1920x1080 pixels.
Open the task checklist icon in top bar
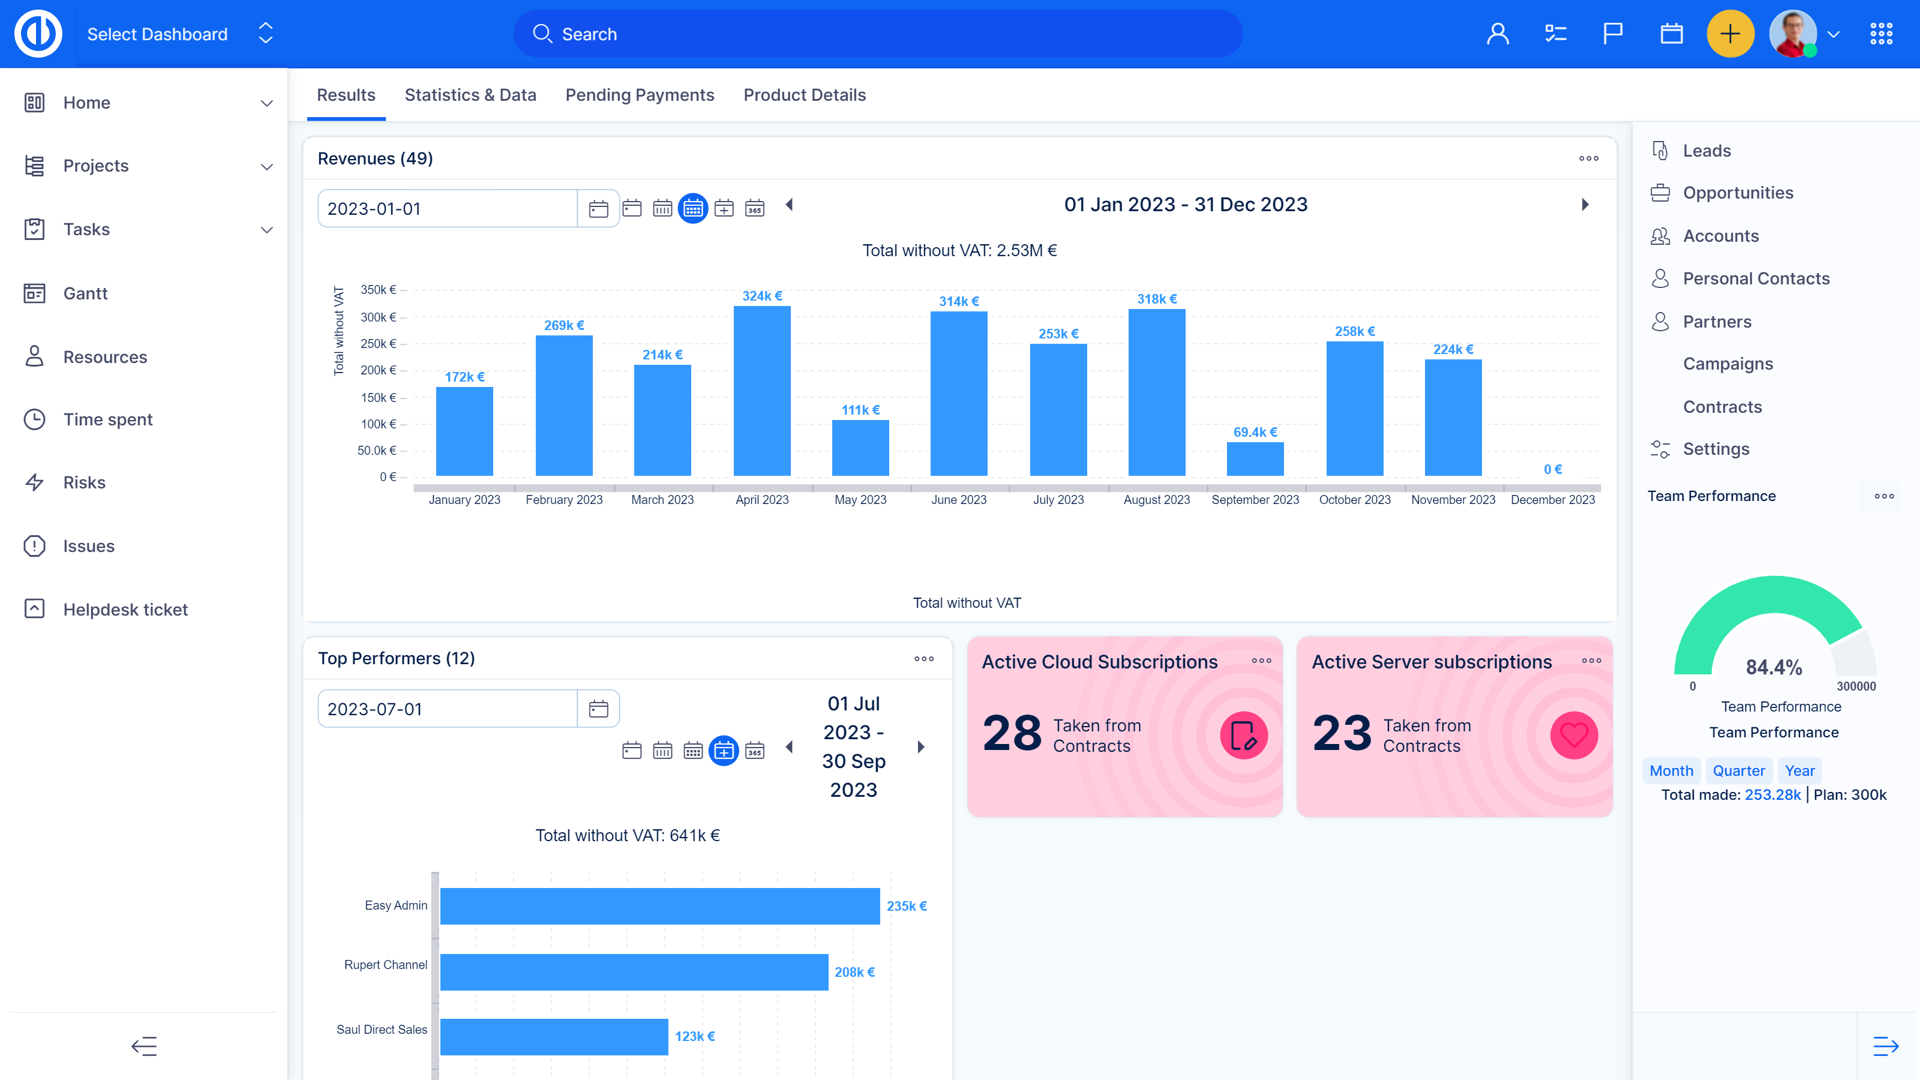tap(1555, 33)
